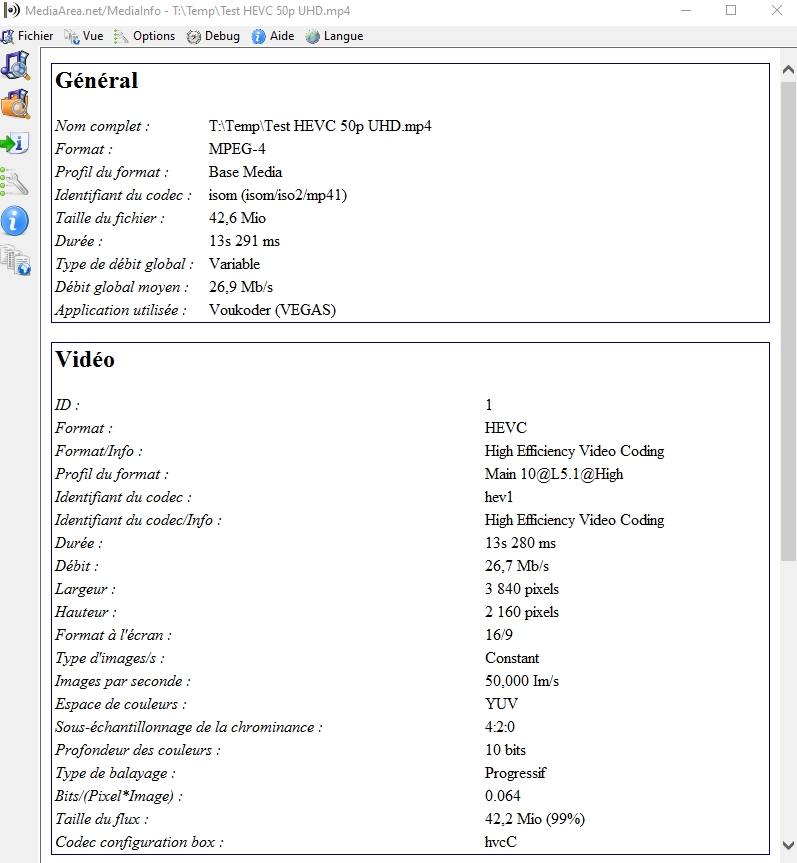Click the 'hev1' codec identifier value
Image resolution: width=797 pixels, height=863 pixels.
coord(498,498)
